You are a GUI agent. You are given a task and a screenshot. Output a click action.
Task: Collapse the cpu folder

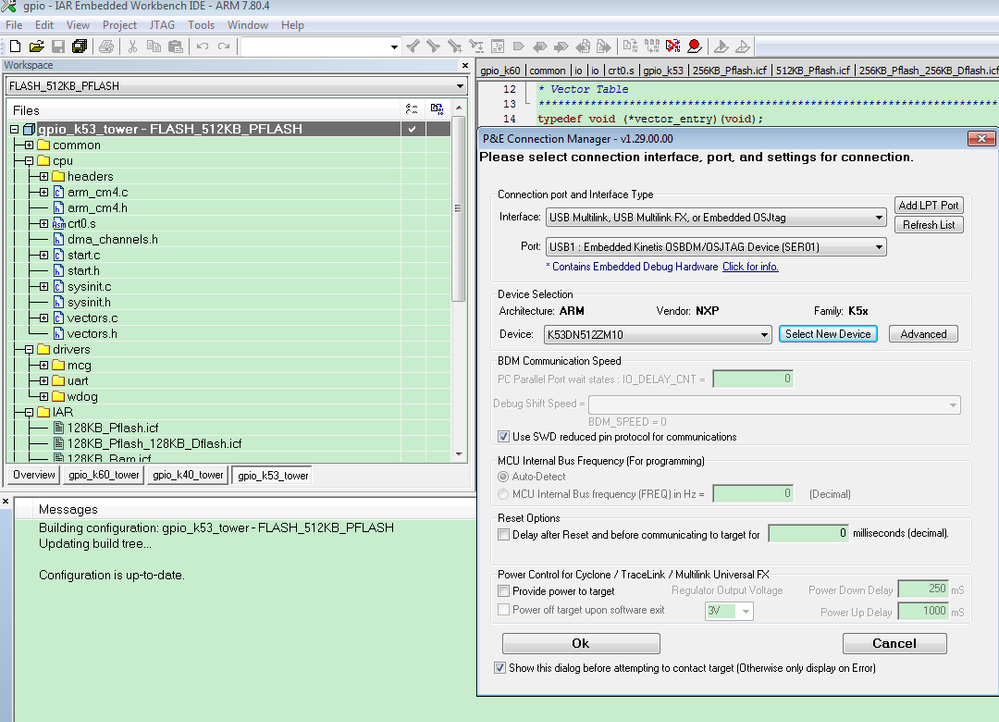(29, 161)
